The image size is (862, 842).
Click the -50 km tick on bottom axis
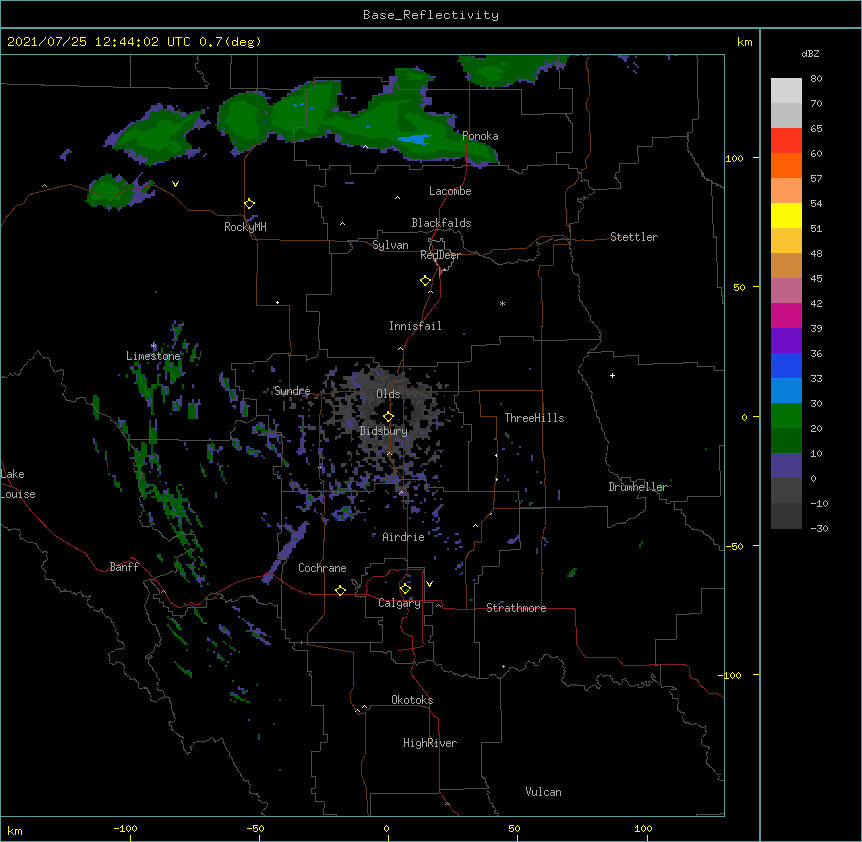coord(255,828)
